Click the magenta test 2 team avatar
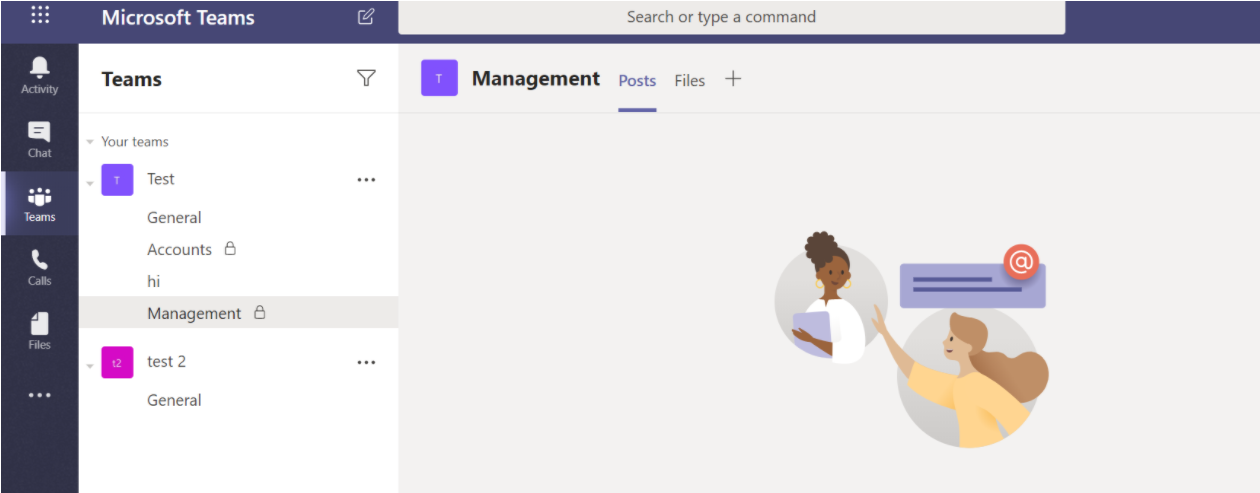The image size is (1260, 493). tap(117, 362)
